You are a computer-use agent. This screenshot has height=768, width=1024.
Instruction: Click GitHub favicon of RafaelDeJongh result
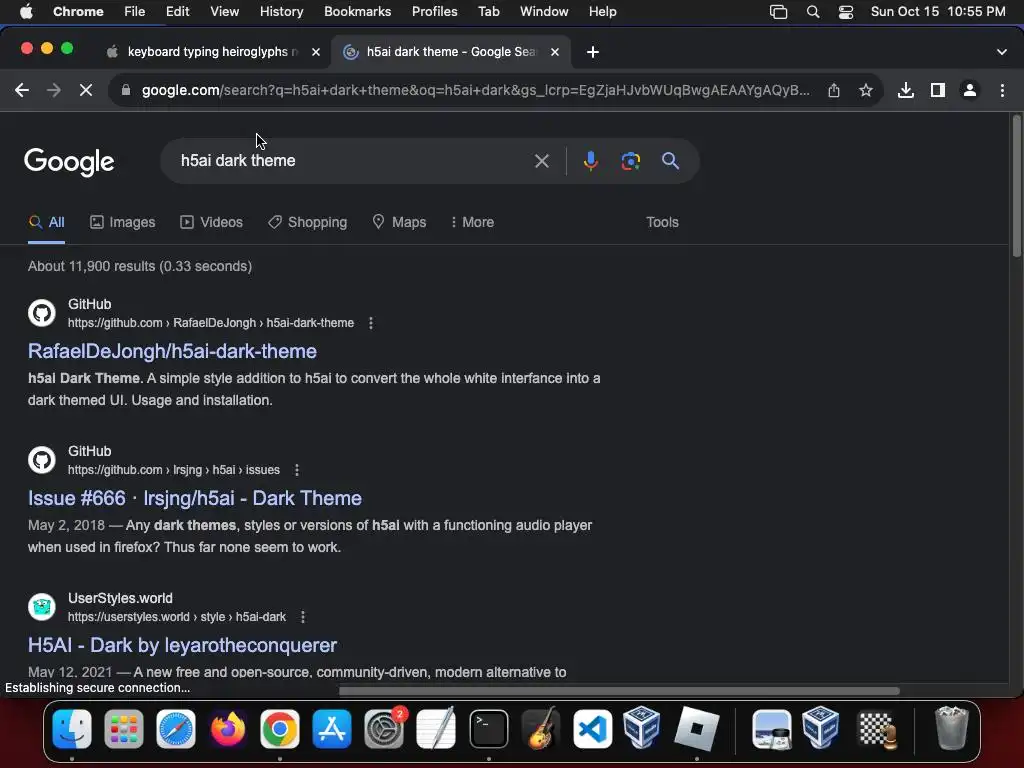click(42, 313)
